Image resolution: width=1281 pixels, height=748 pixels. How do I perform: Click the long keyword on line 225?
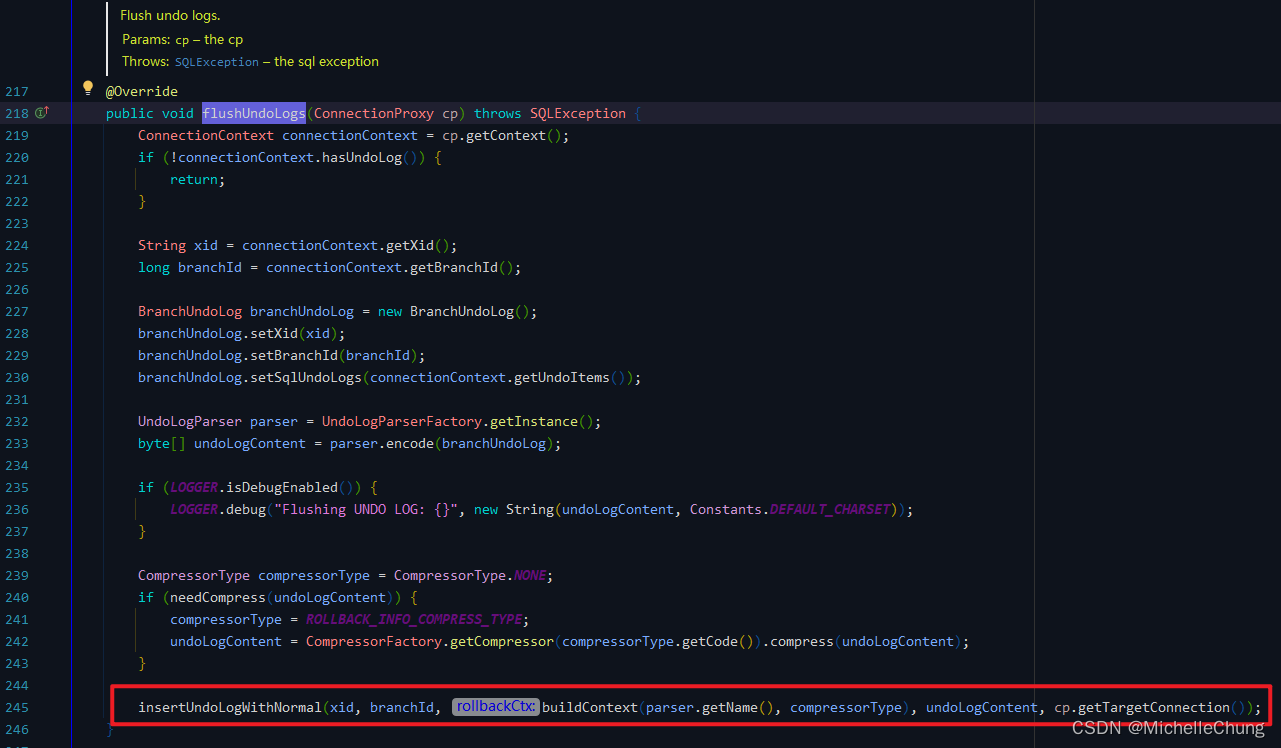[154, 267]
